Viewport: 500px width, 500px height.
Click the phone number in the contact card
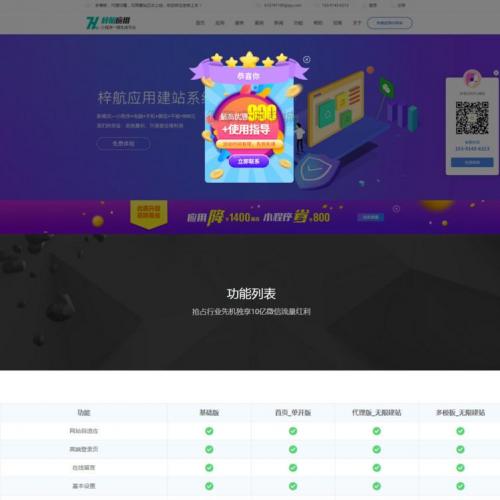pos(472,149)
